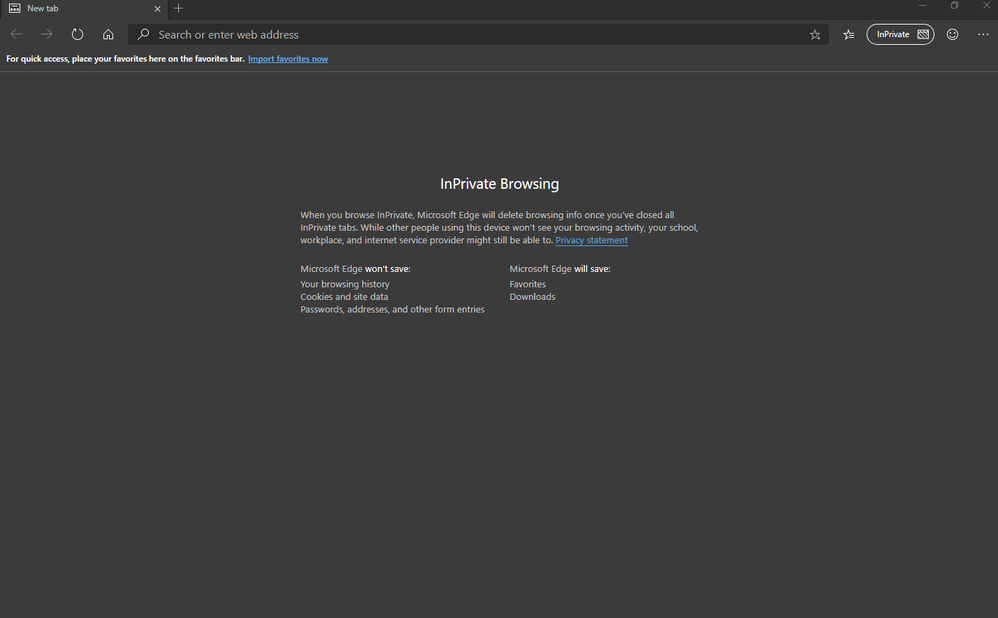Click Import favorites now link

click(x=288, y=59)
